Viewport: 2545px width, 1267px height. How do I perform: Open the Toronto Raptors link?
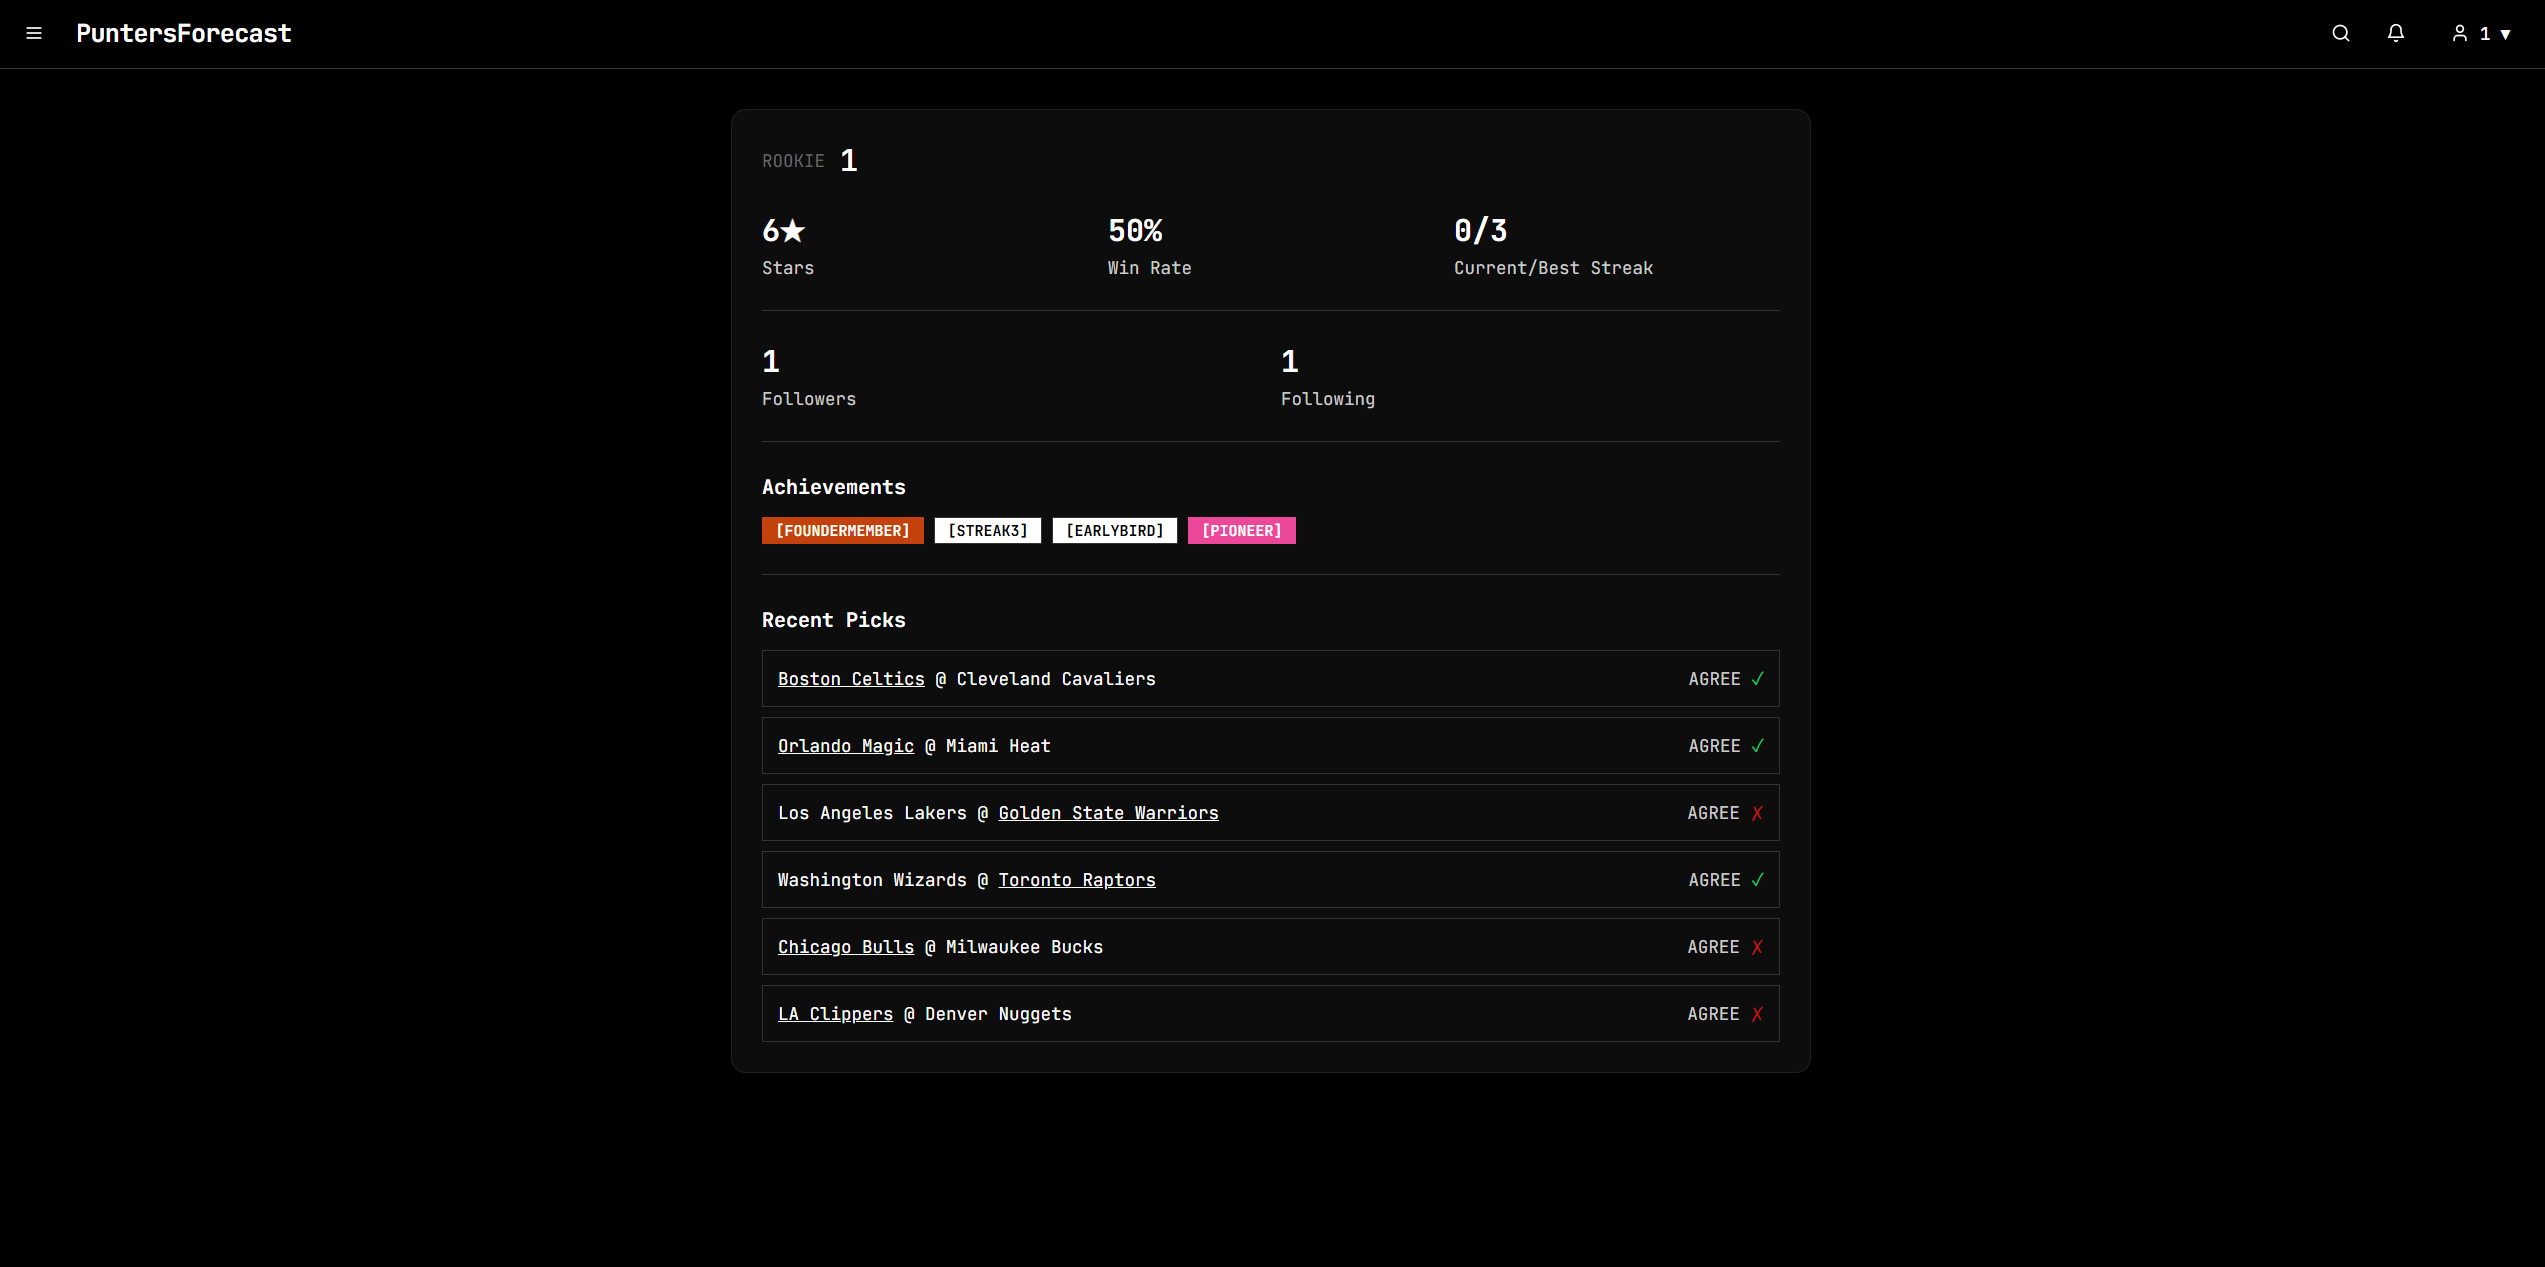1076,880
